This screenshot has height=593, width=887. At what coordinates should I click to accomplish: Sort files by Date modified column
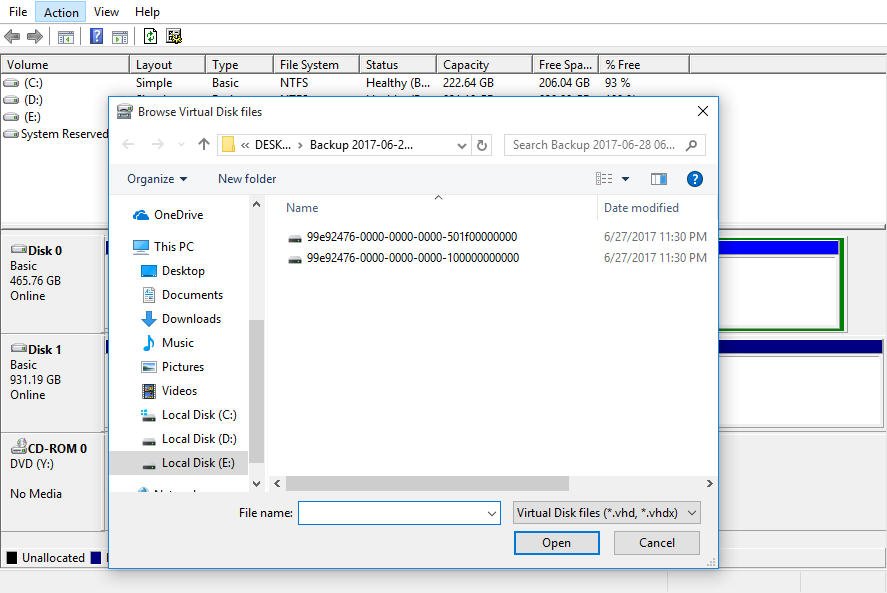[641, 208]
